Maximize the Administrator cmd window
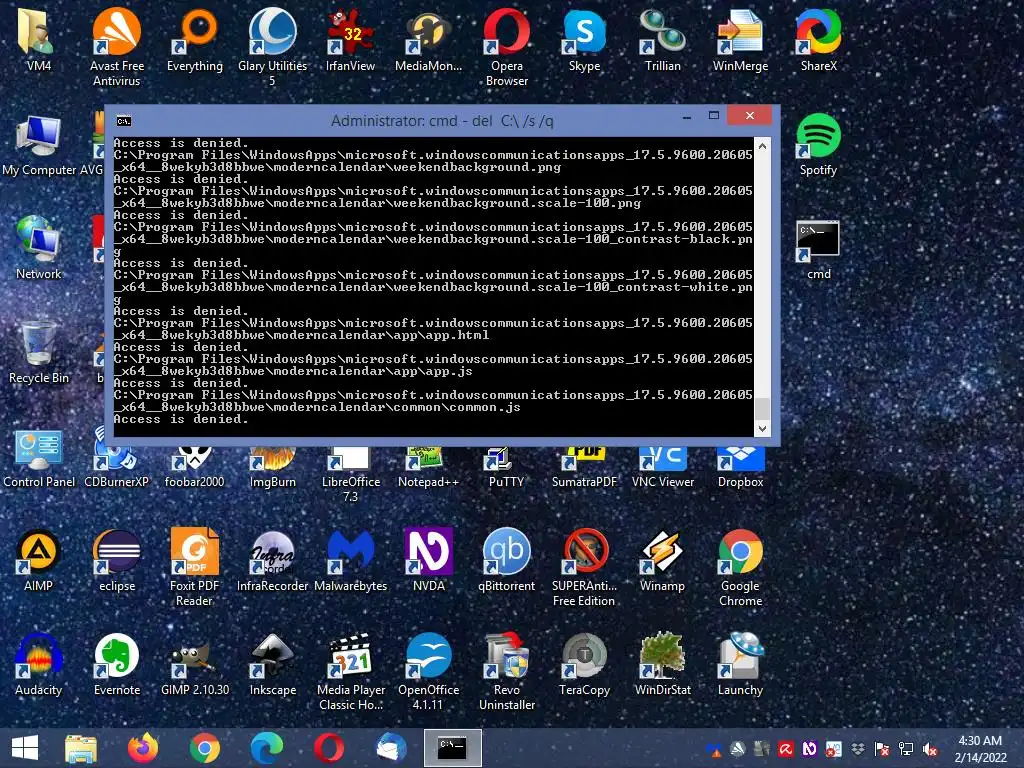Screen dimensions: 1024x768 [x=714, y=116]
